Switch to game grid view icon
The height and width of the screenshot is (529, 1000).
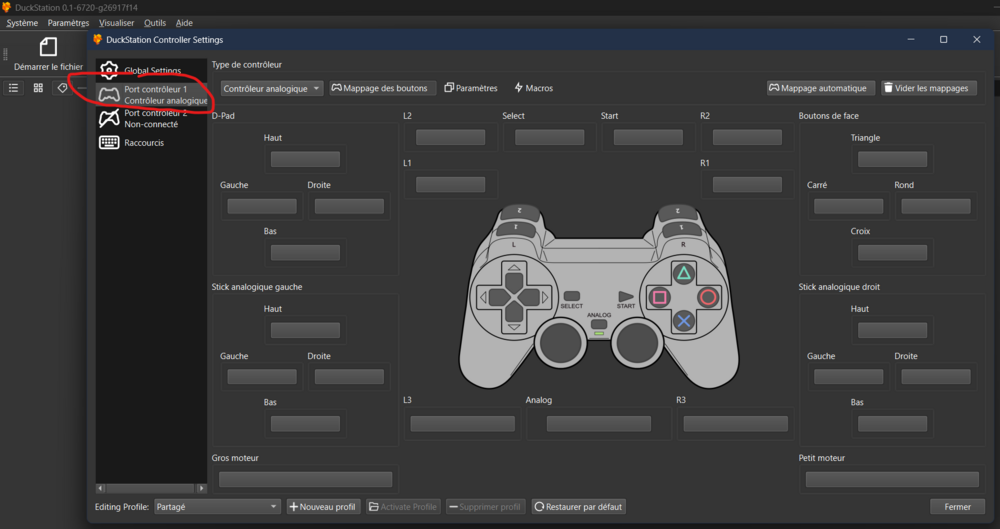point(38,88)
